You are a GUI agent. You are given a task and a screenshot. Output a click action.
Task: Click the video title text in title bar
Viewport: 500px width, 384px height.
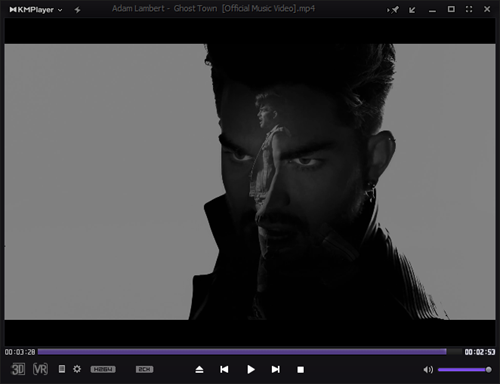pos(213,8)
